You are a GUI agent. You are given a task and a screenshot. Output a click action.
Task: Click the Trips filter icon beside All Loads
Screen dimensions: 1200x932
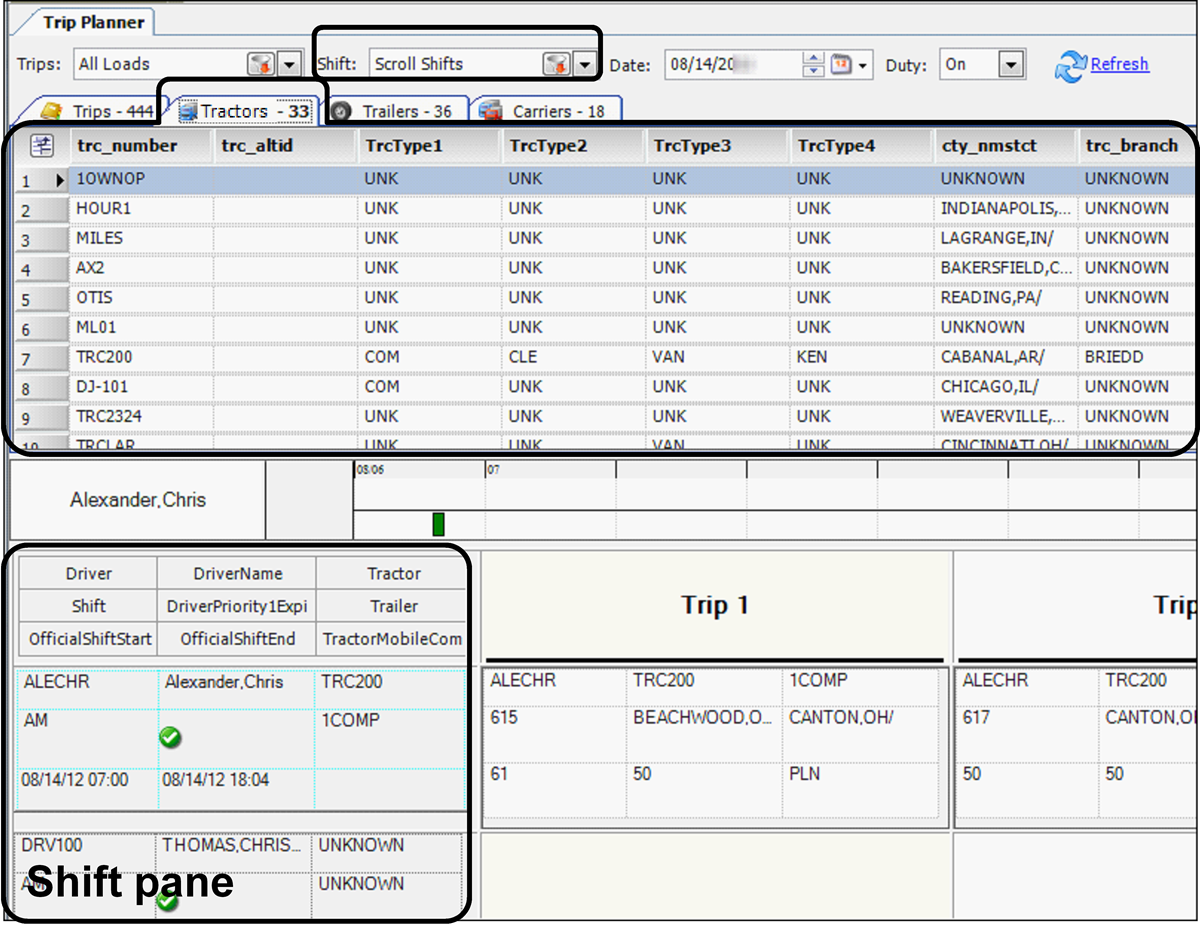[261, 64]
